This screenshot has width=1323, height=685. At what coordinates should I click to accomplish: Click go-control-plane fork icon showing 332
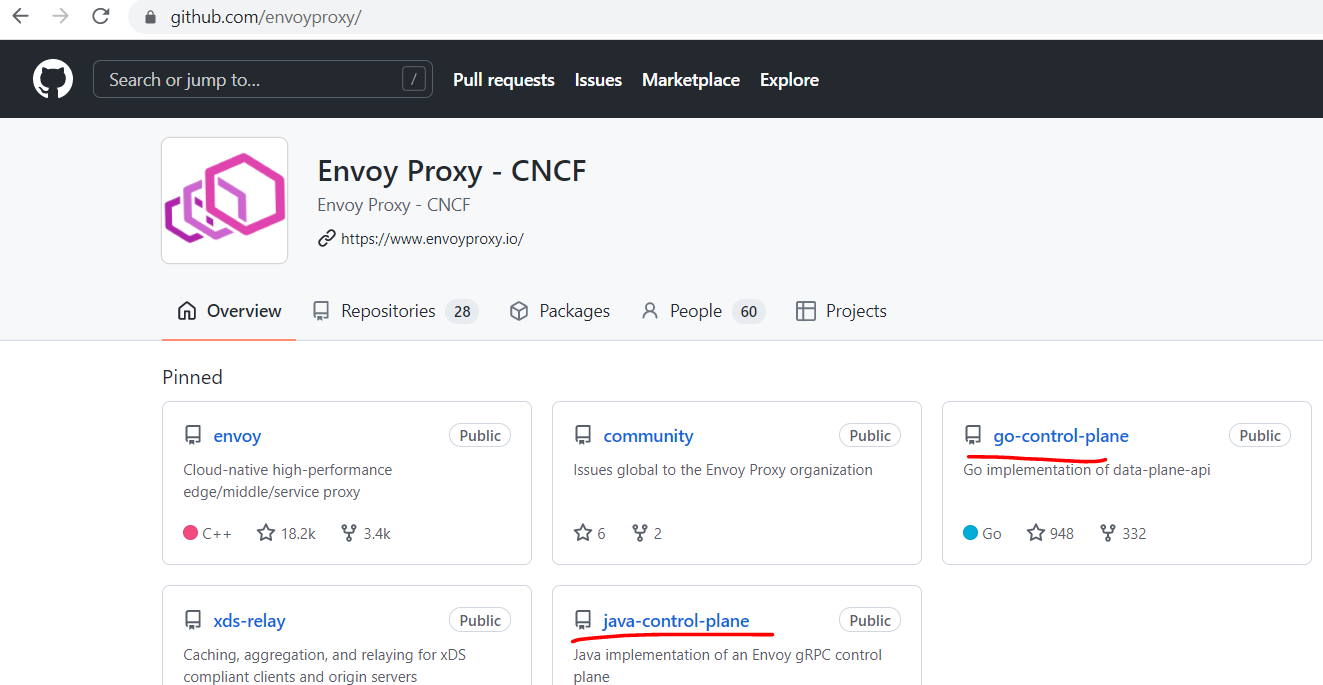coord(1108,533)
